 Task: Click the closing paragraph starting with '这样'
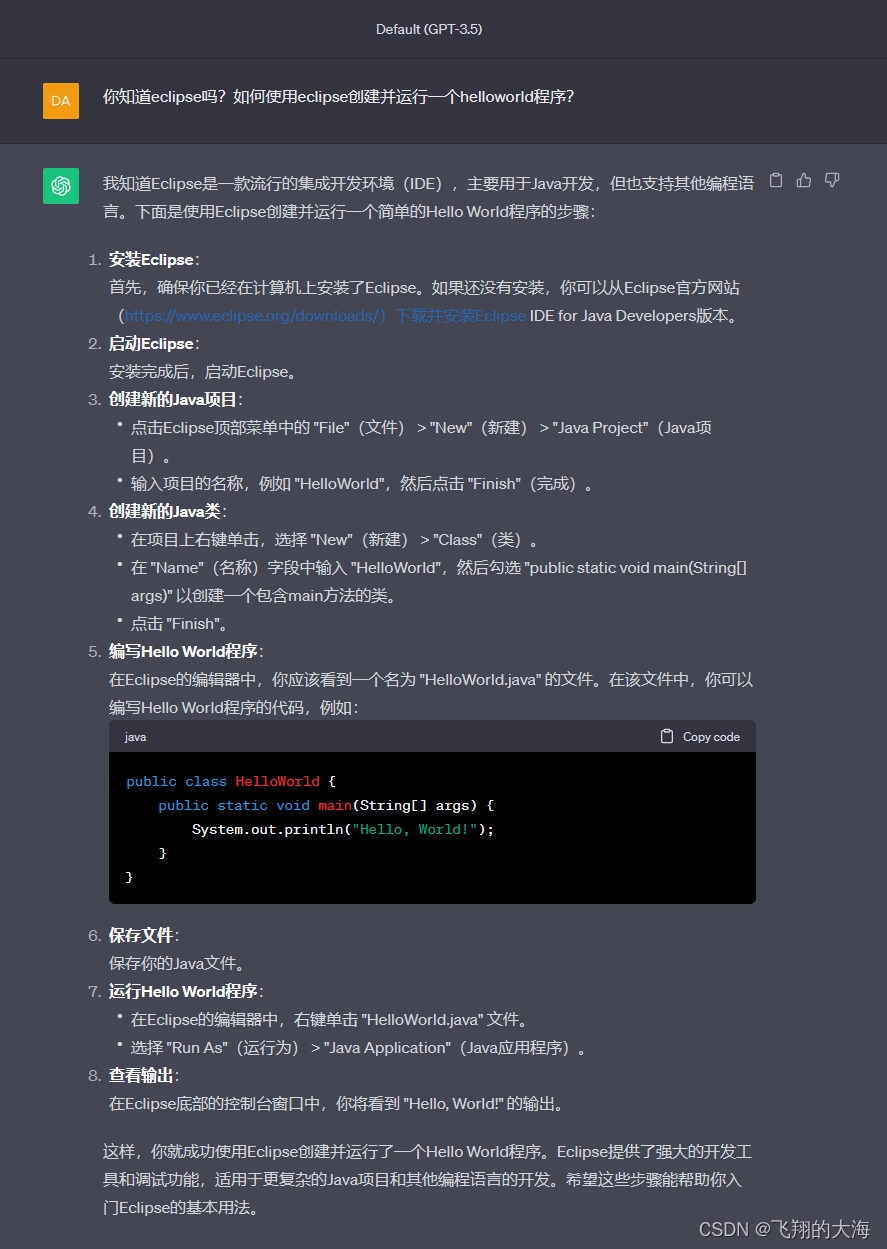point(428,1179)
